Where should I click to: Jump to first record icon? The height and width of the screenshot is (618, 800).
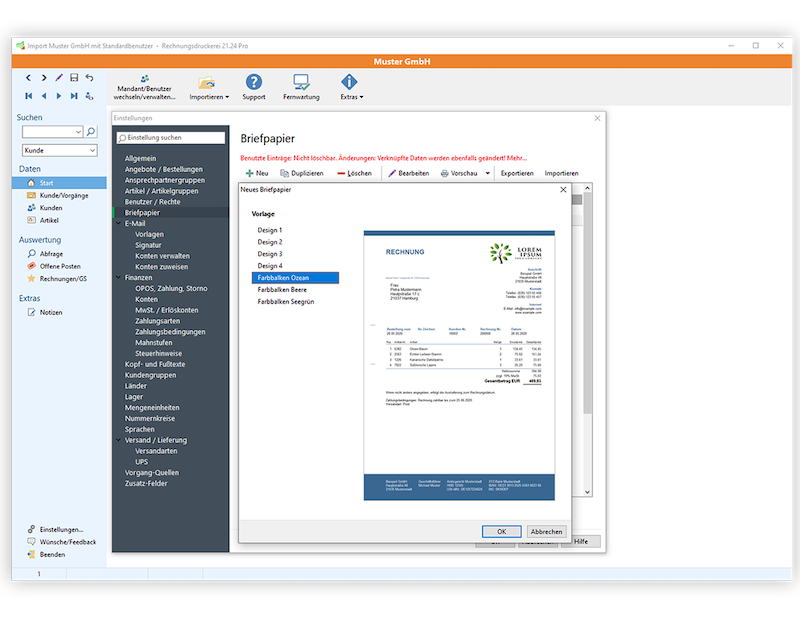tap(29, 96)
